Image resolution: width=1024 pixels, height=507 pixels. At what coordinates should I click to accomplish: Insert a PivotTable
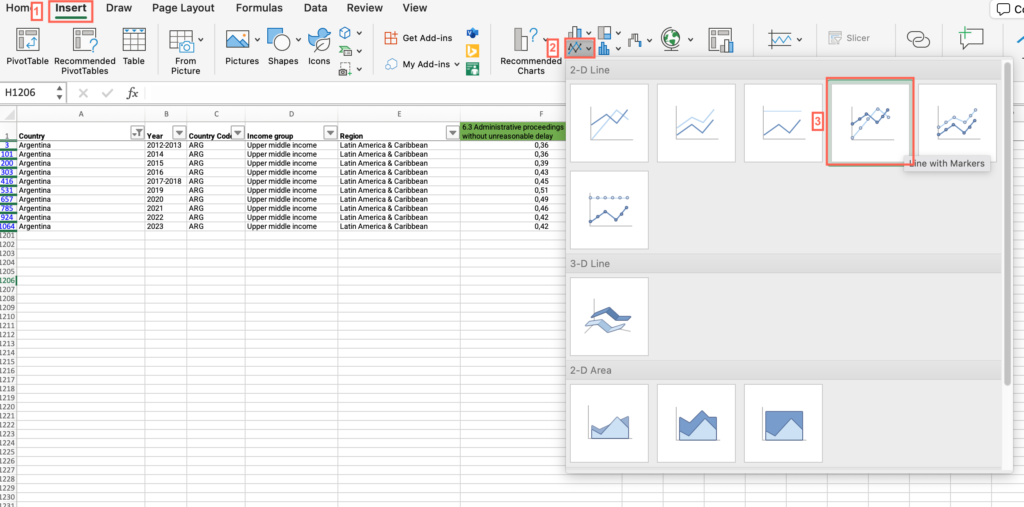pos(28,47)
